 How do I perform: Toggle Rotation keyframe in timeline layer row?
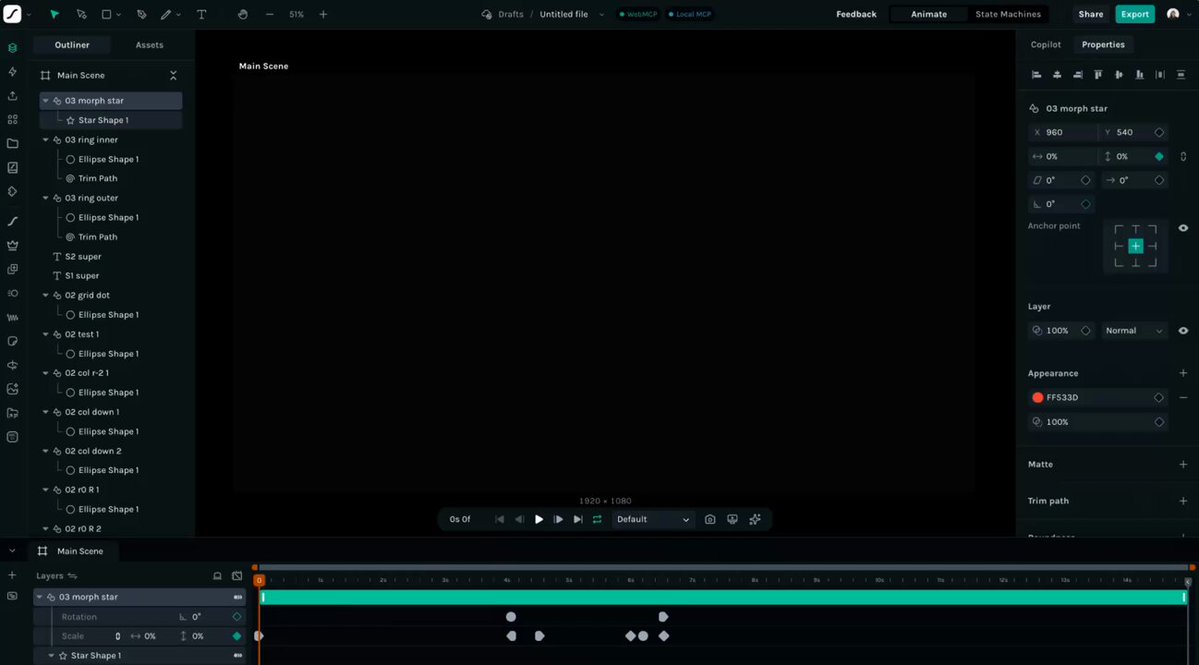click(x=236, y=616)
